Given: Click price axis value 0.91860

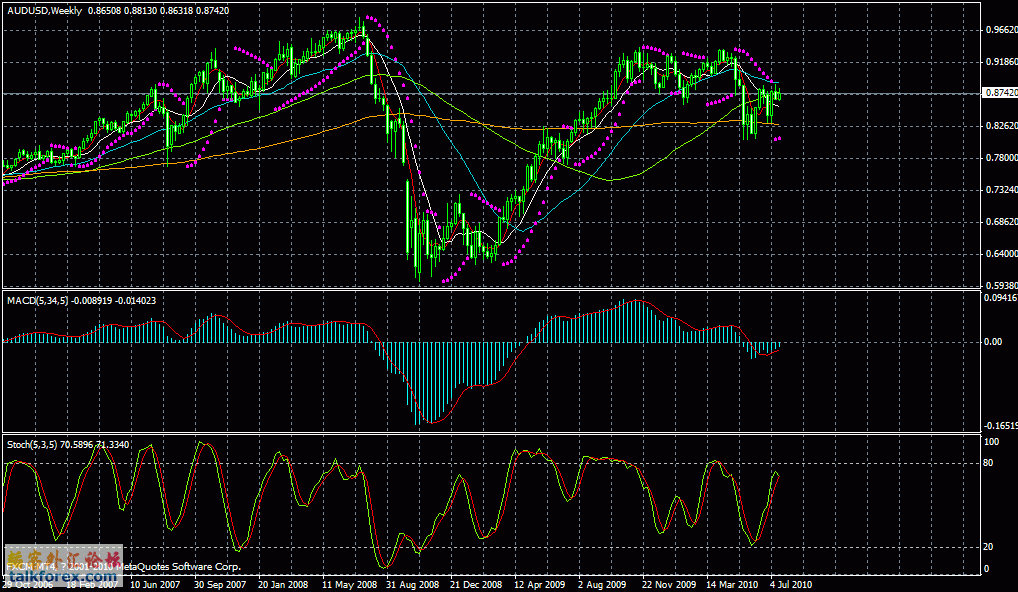Looking at the screenshot, I should pyautogui.click(x=1001, y=62).
